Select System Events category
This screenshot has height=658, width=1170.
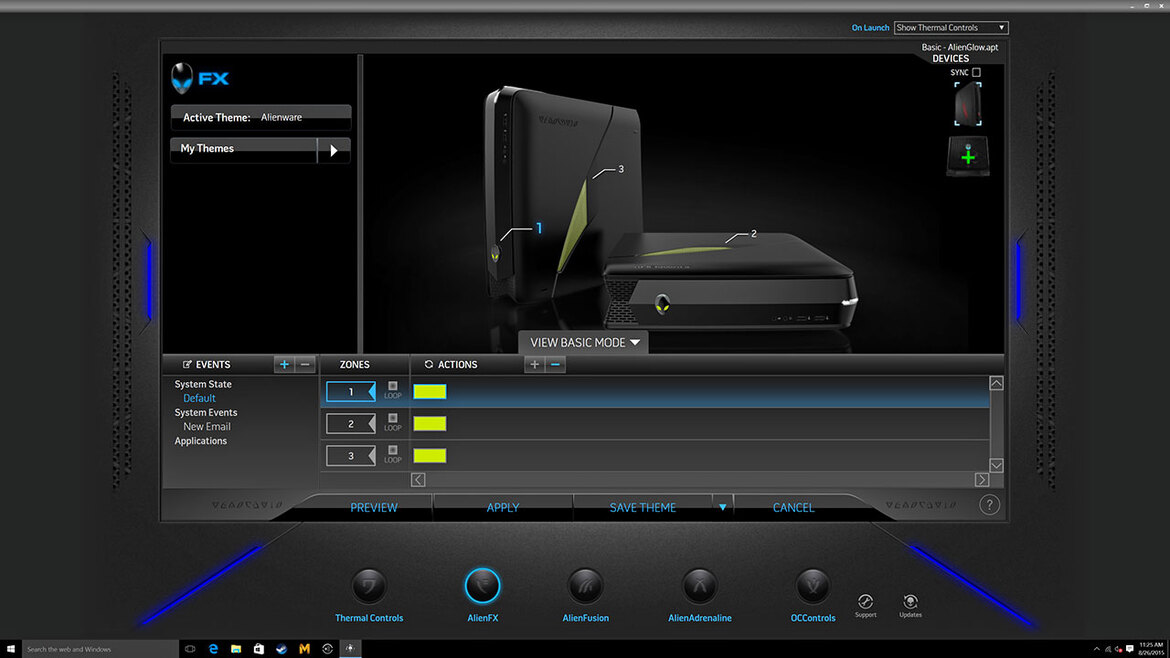(x=206, y=413)
